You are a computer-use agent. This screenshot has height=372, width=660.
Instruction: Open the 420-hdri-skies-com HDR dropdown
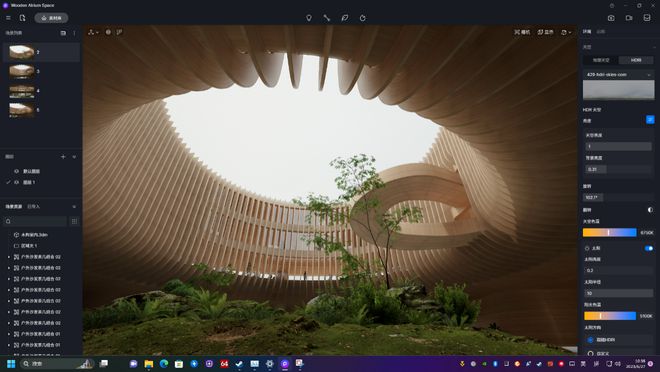(x=618, y=74)
